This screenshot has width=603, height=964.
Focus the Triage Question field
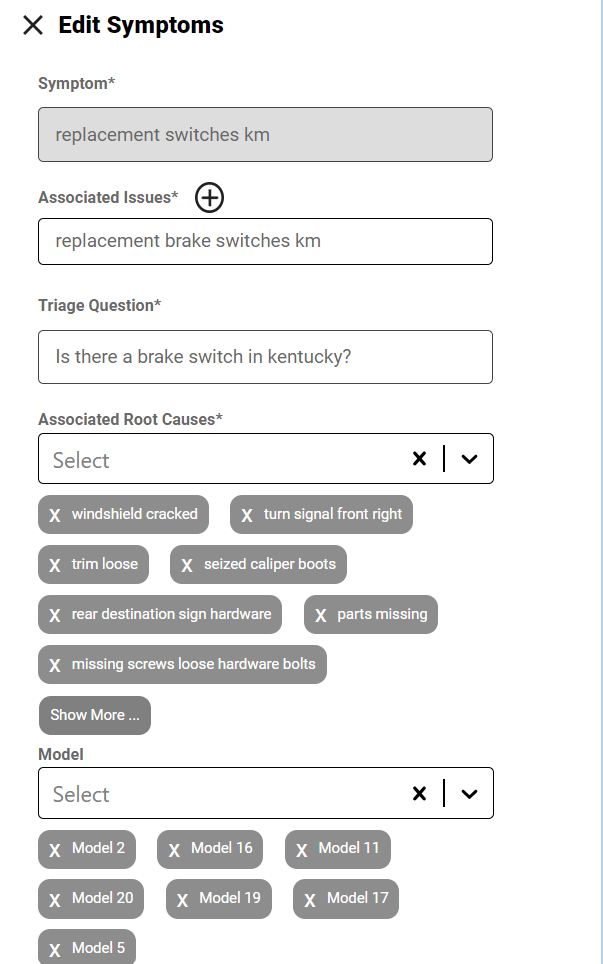pyautogui.click(x=265, y=357)
